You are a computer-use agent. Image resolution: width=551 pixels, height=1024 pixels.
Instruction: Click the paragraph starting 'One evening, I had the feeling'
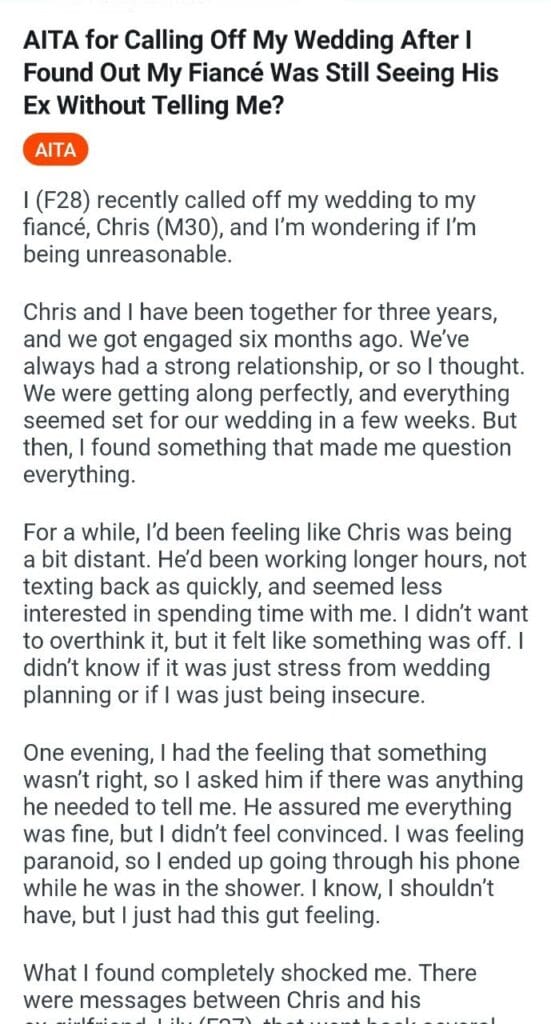(x=274, y=834)
